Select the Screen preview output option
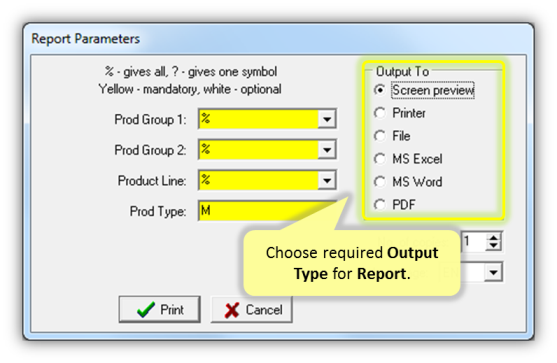Viewport: 557px width, 363px height. click(x=380, y=90)
